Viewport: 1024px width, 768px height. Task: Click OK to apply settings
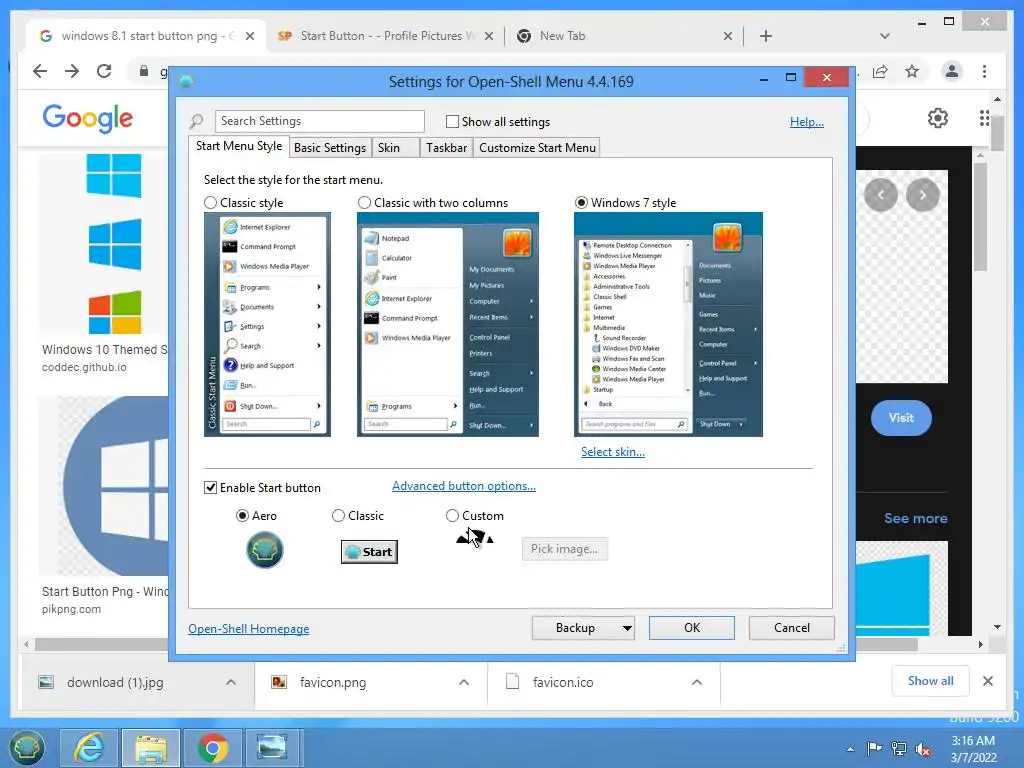[692, 628]
